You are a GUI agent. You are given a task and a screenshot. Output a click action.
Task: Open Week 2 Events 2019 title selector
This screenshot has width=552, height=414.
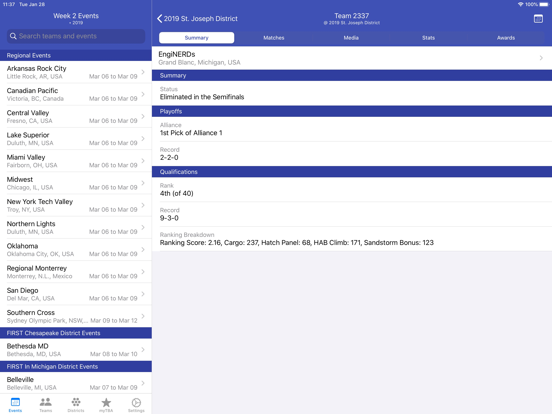(x=76, y=18)
